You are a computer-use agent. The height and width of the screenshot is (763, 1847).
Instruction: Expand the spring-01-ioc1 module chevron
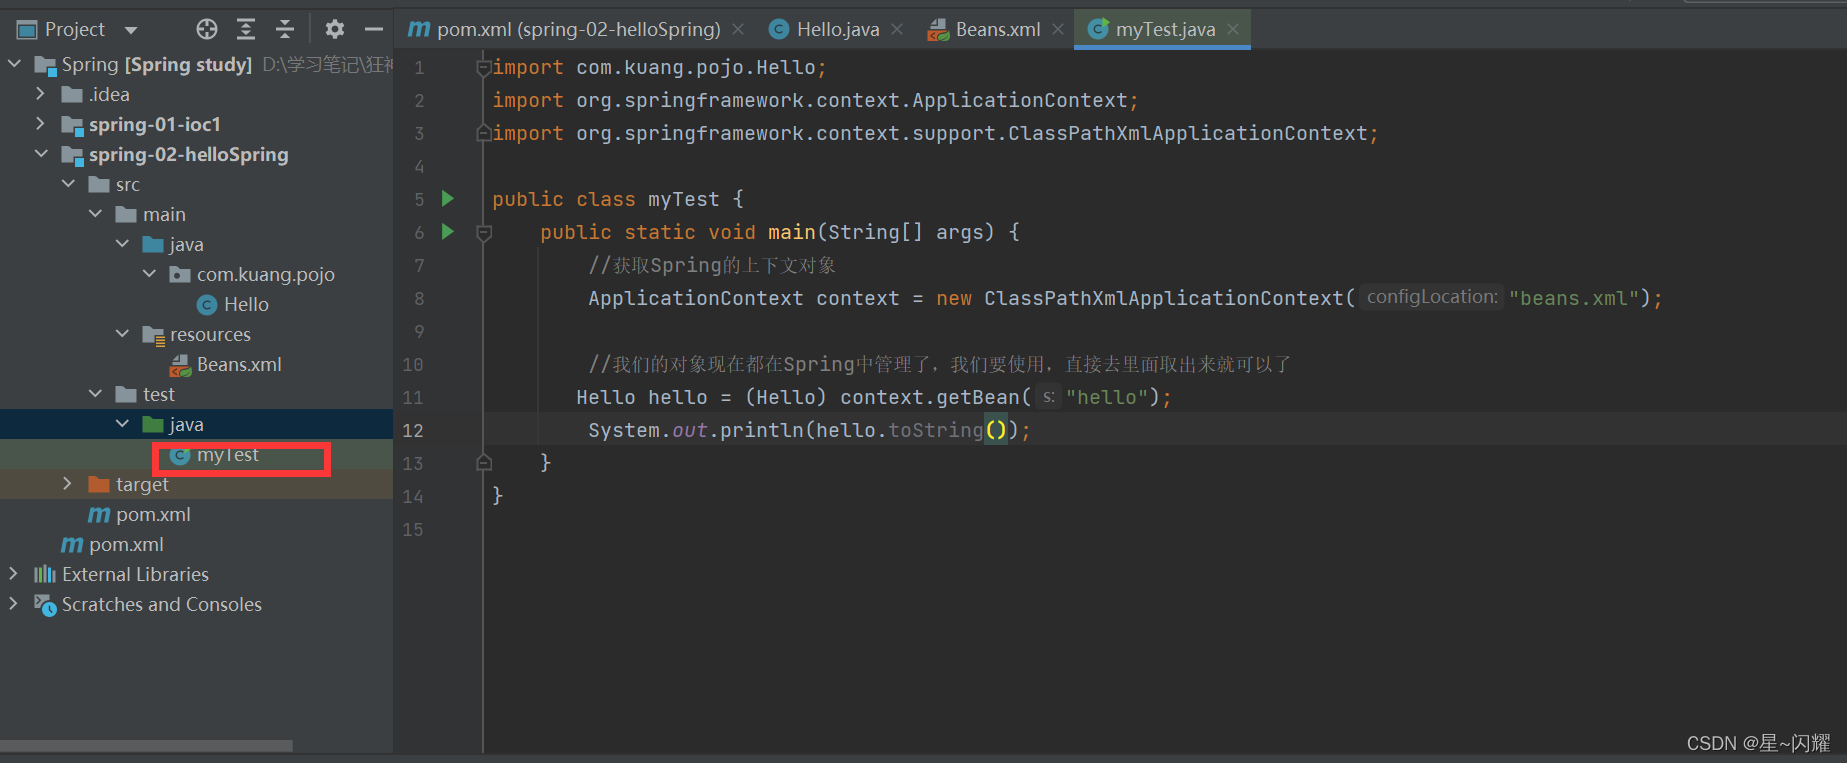[41, 124]
